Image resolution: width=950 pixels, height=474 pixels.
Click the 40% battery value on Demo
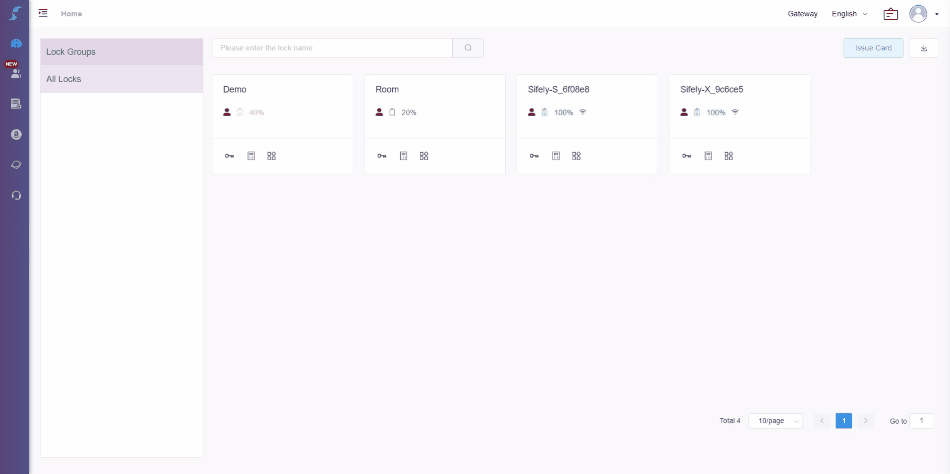click(x=256, y=112)
